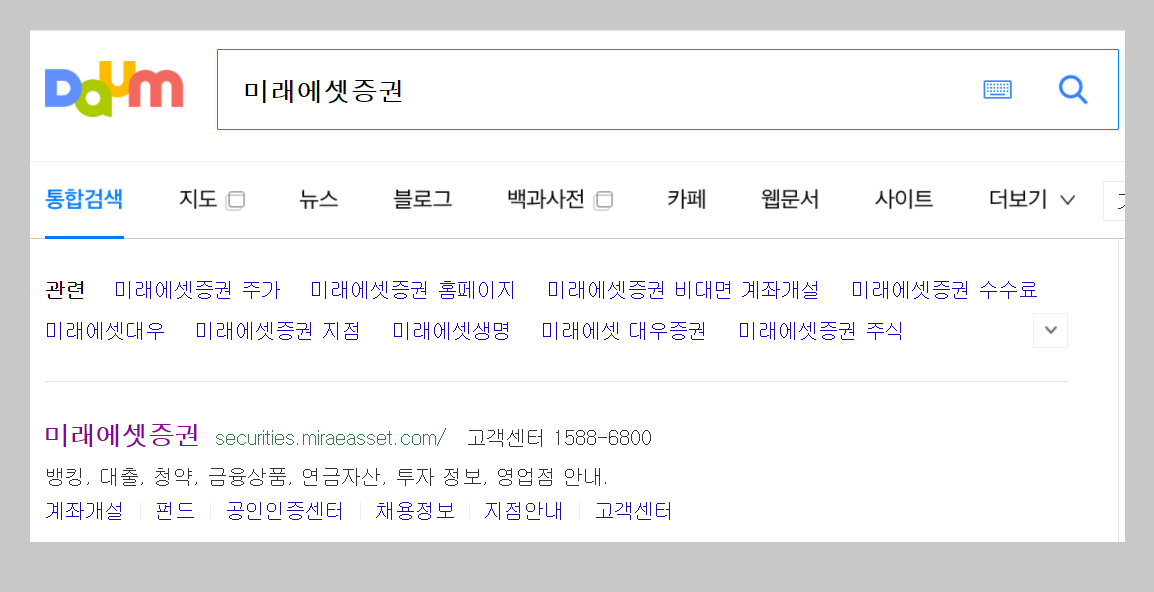The width and height of the screenshot is (1154, 592).
Task: Click related search 미래에셋증권 수수료
Action: click(944, 289)
